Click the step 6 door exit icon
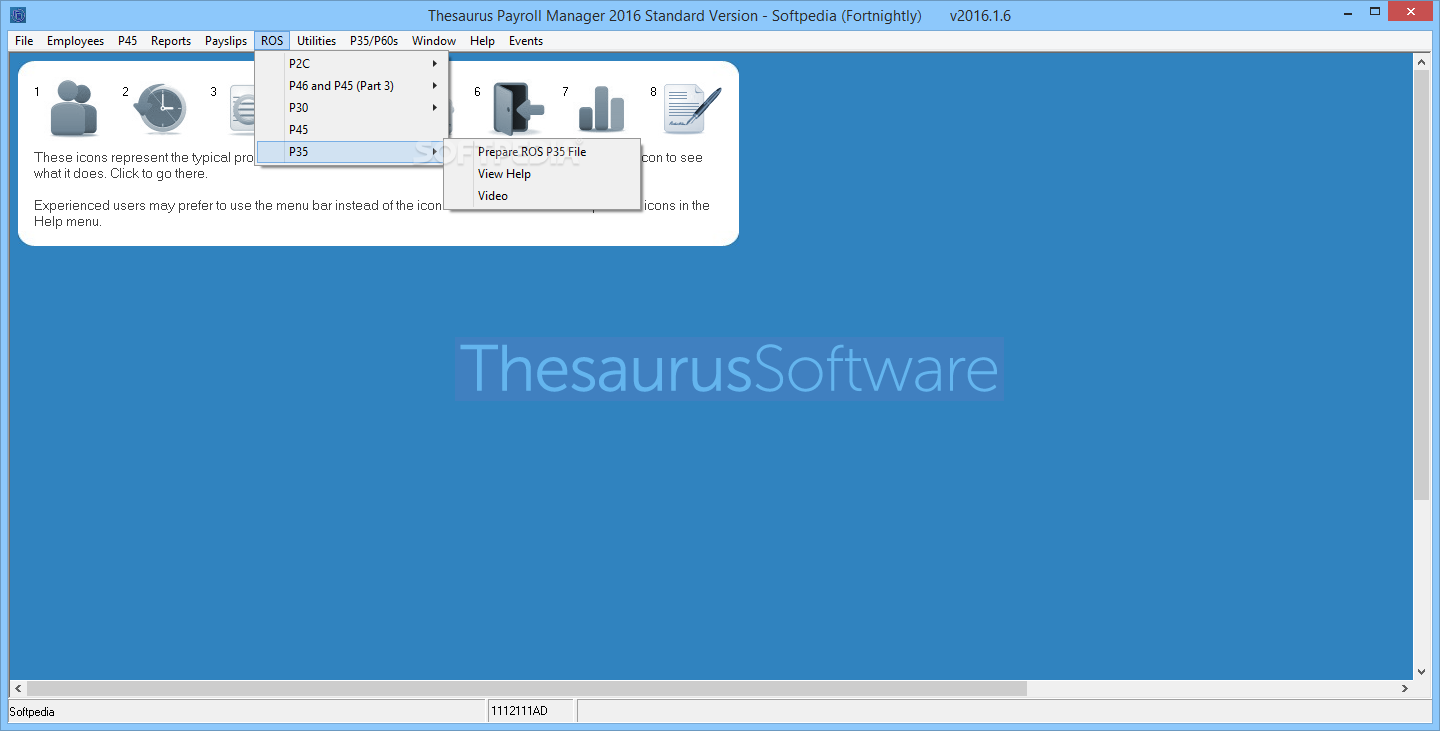1440x731 pixels. (x=518, y=108)
